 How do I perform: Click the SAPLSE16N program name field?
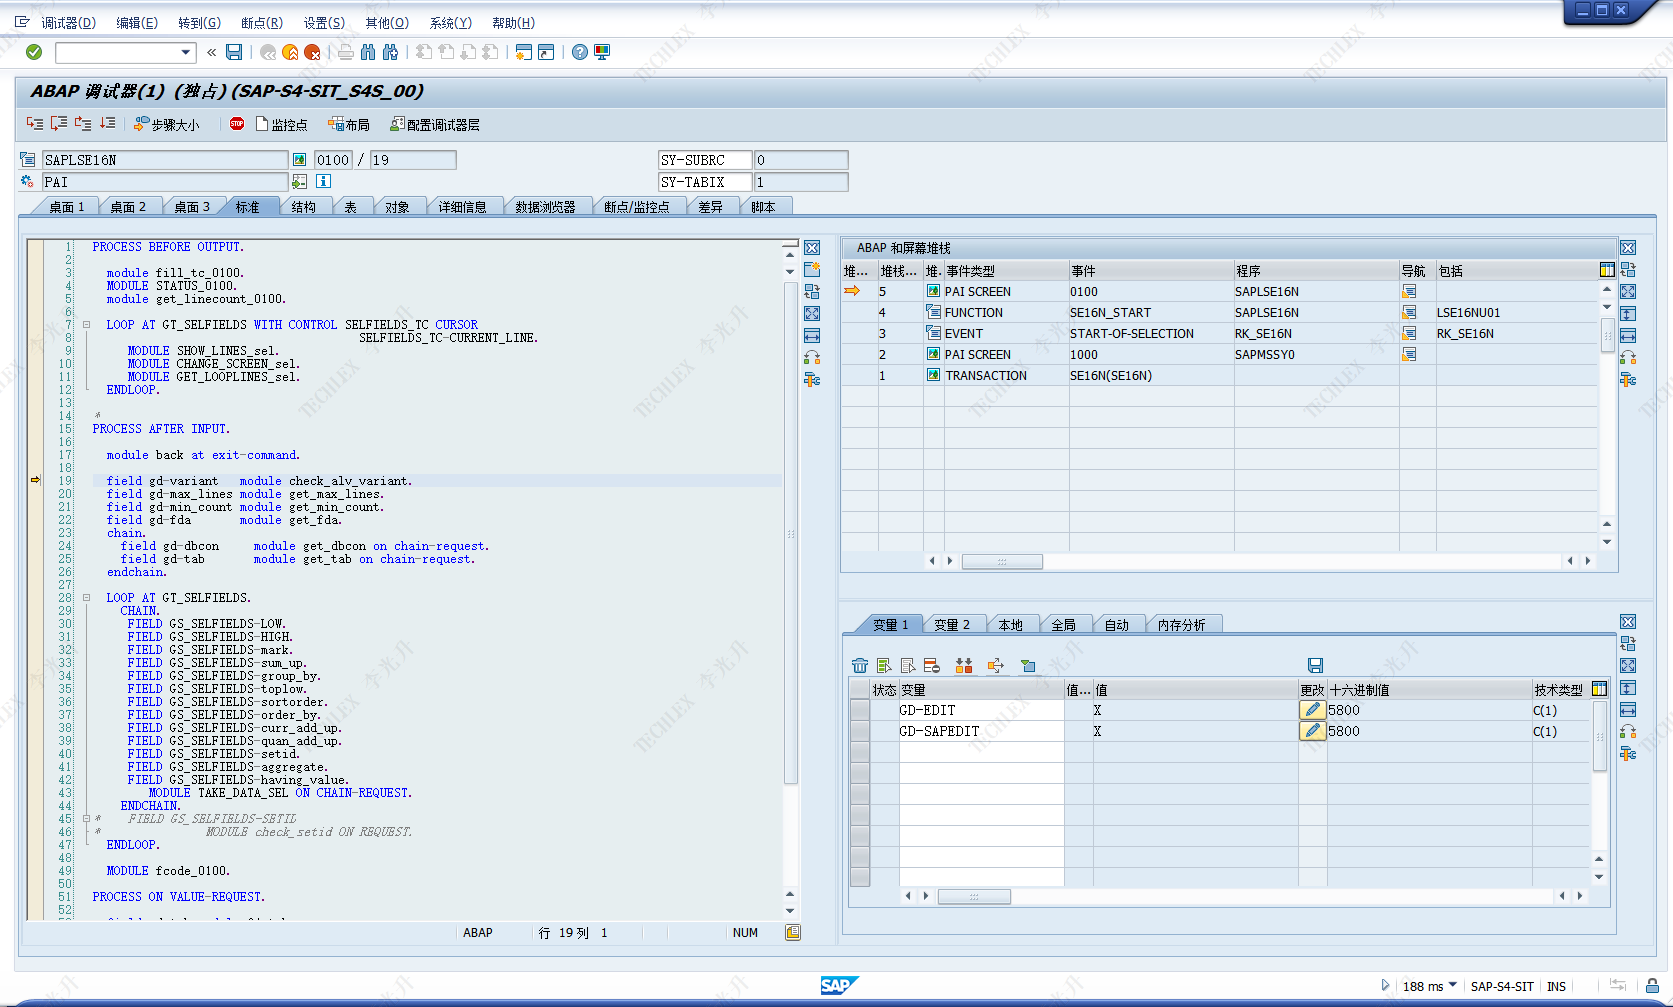coord(165,160)
